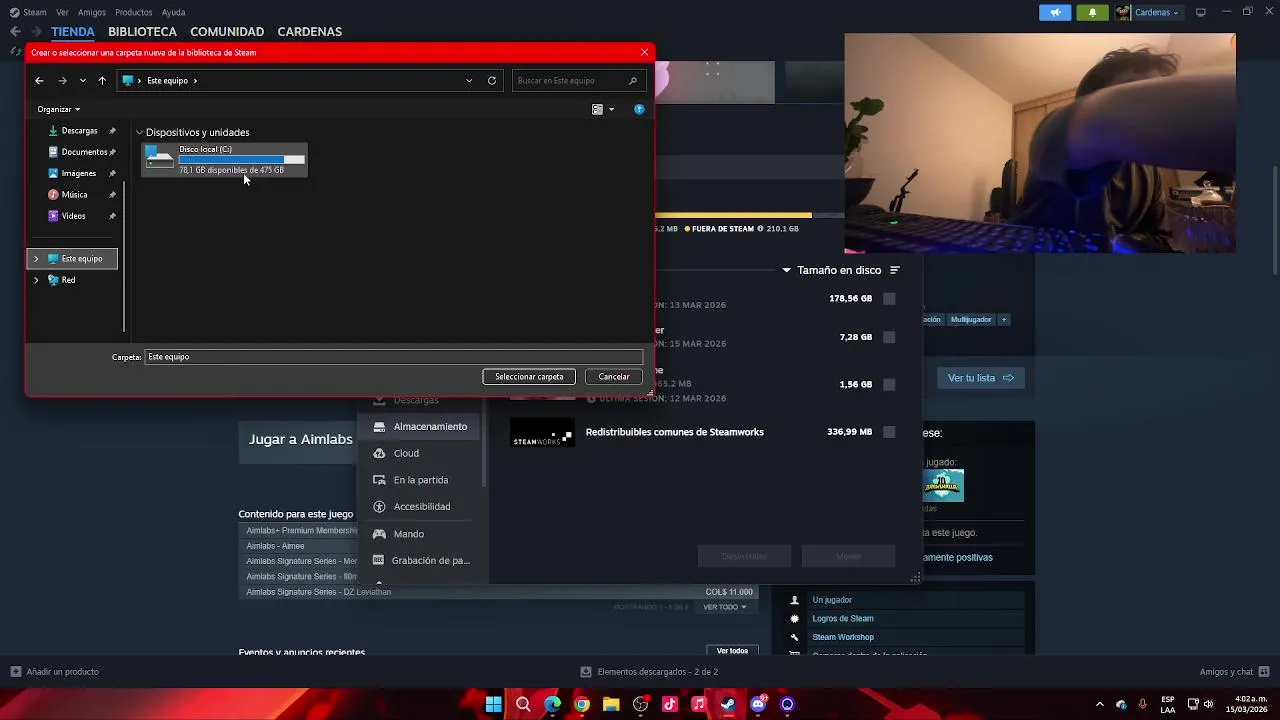Click Cancelar in the folder dialog
This screenshot has height=720, width=1280.
pos(614,377)
